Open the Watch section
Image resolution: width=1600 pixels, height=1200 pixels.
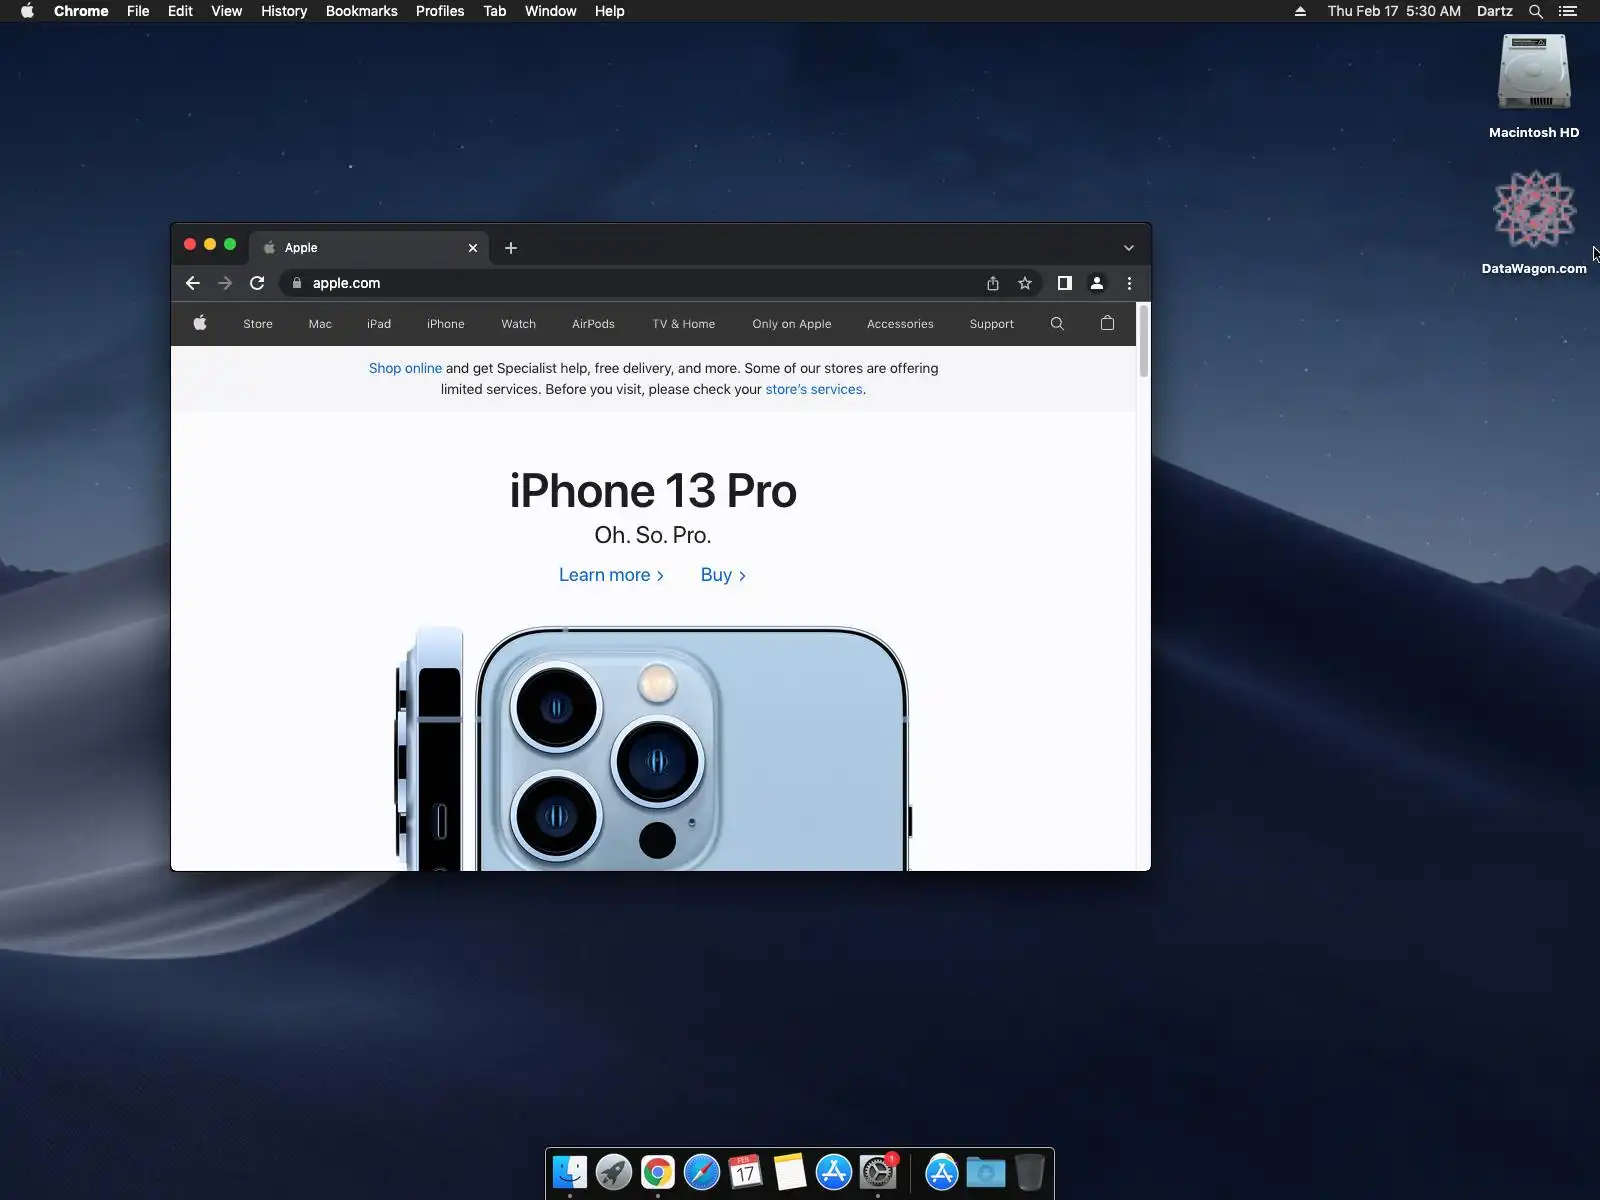coord(519,324)
